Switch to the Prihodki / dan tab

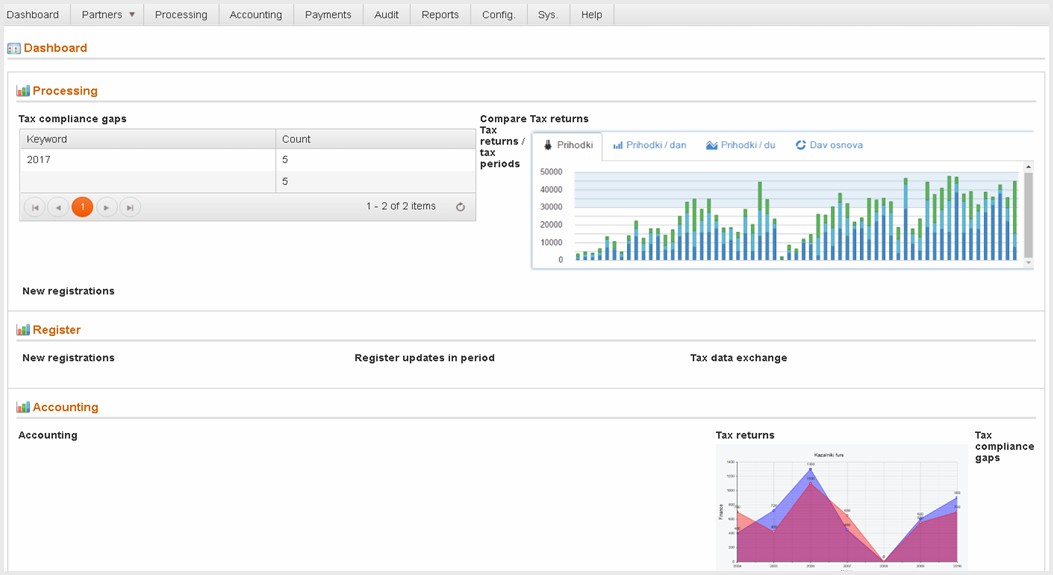click(649, 145)
